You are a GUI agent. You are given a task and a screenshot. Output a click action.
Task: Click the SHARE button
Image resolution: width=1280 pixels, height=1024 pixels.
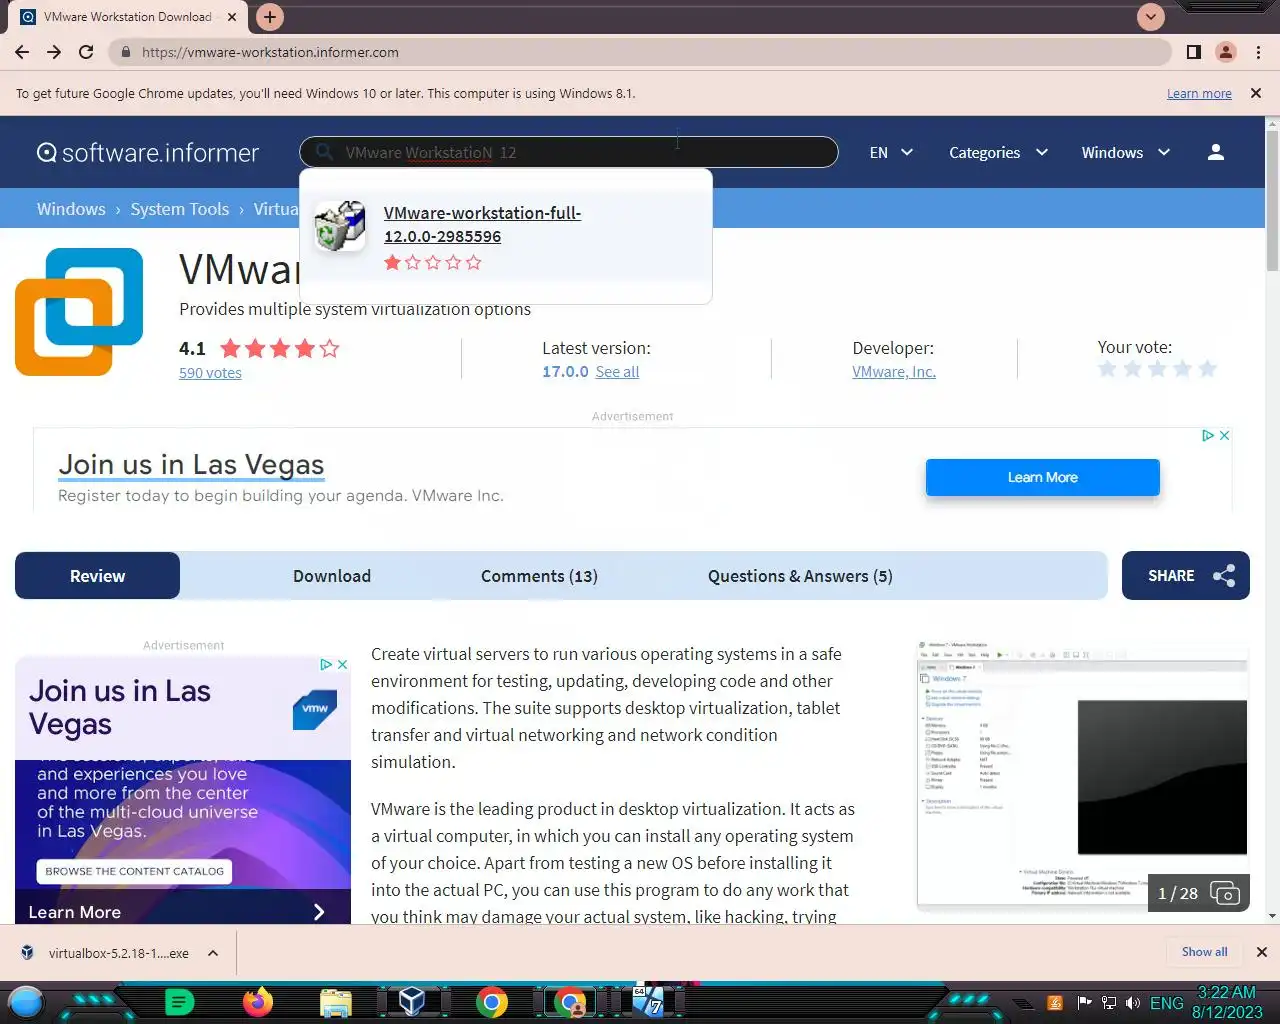tap(1186, 576)
